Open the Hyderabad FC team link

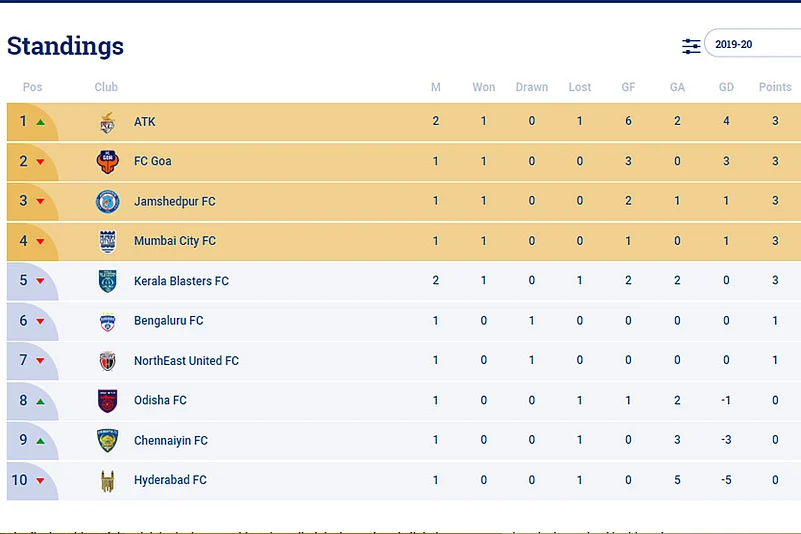coord(170,480)
